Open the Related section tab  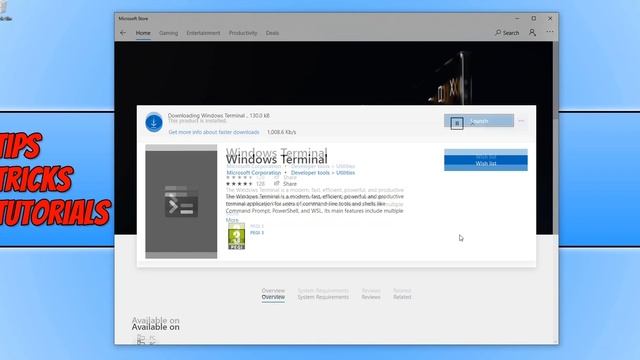point(402,297)
